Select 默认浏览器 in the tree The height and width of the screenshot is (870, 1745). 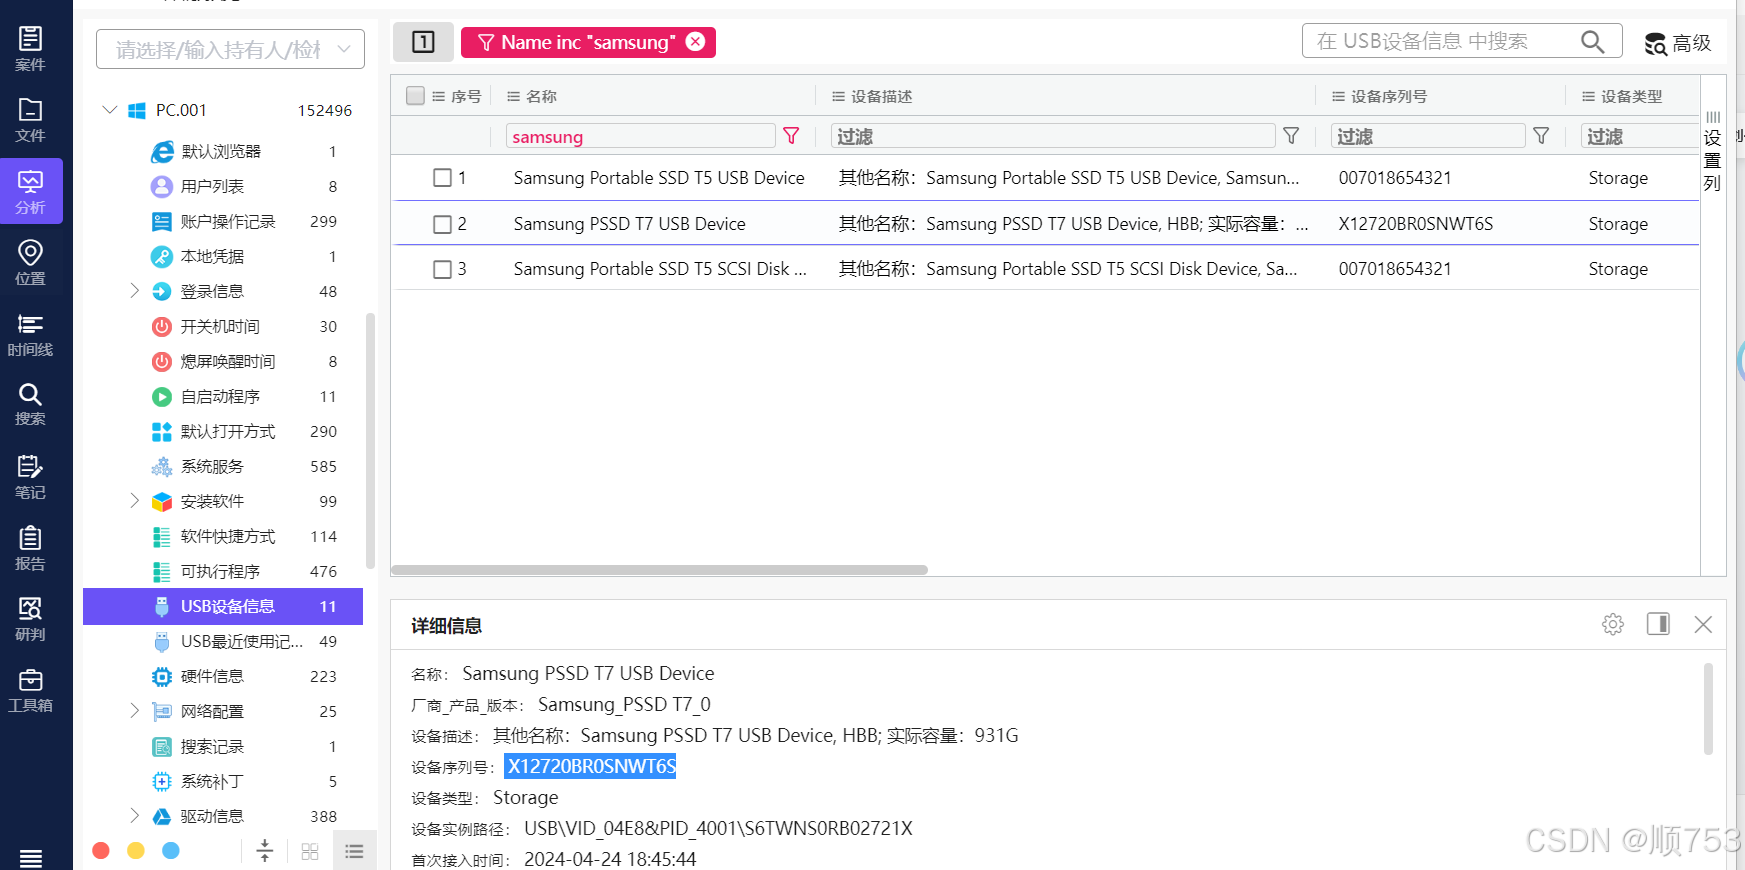[x=221, y=151]
